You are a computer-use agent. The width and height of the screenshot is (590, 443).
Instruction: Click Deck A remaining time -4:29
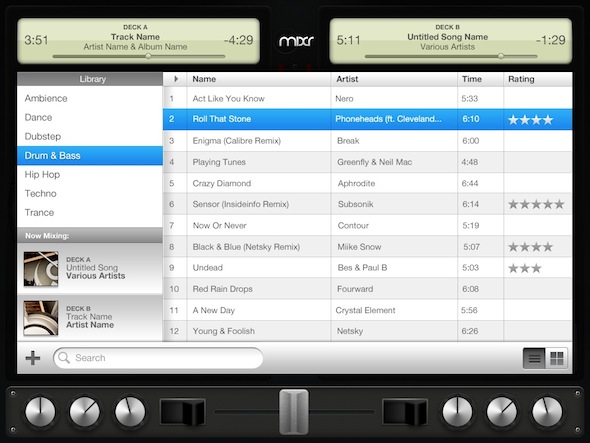point(238,40)
